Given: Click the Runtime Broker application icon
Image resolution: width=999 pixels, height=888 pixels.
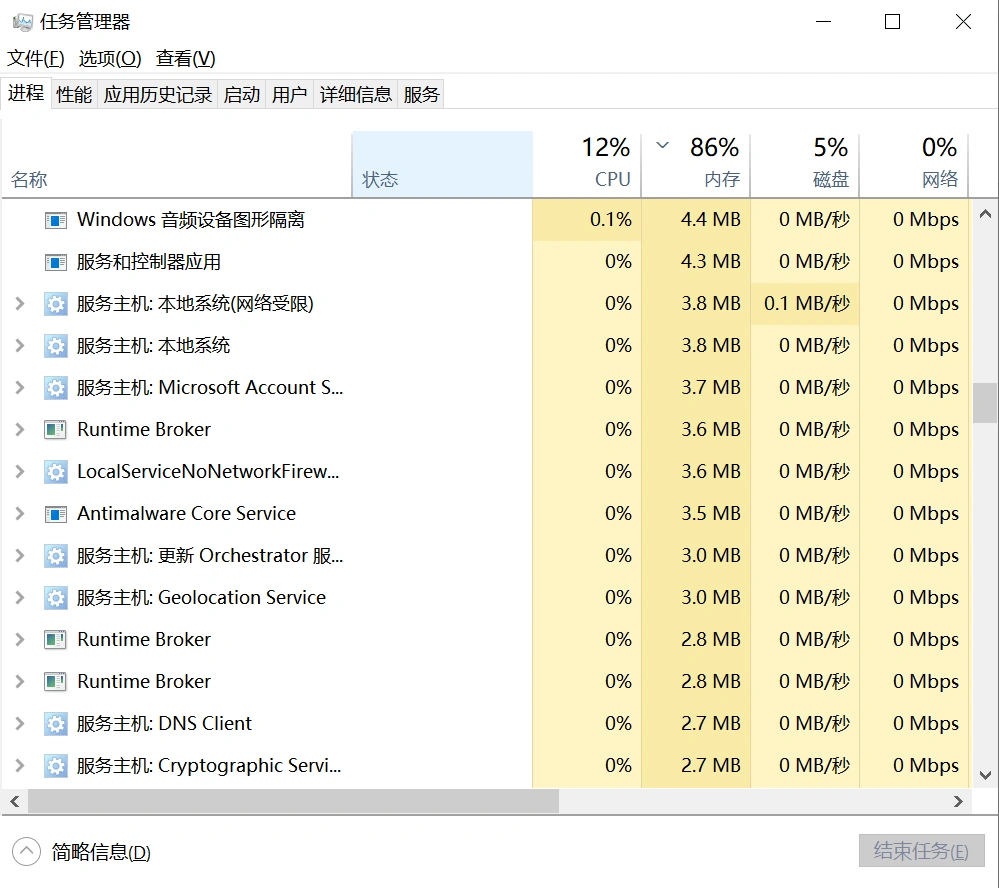Looking at the screenshot, I should pos(56,429).
